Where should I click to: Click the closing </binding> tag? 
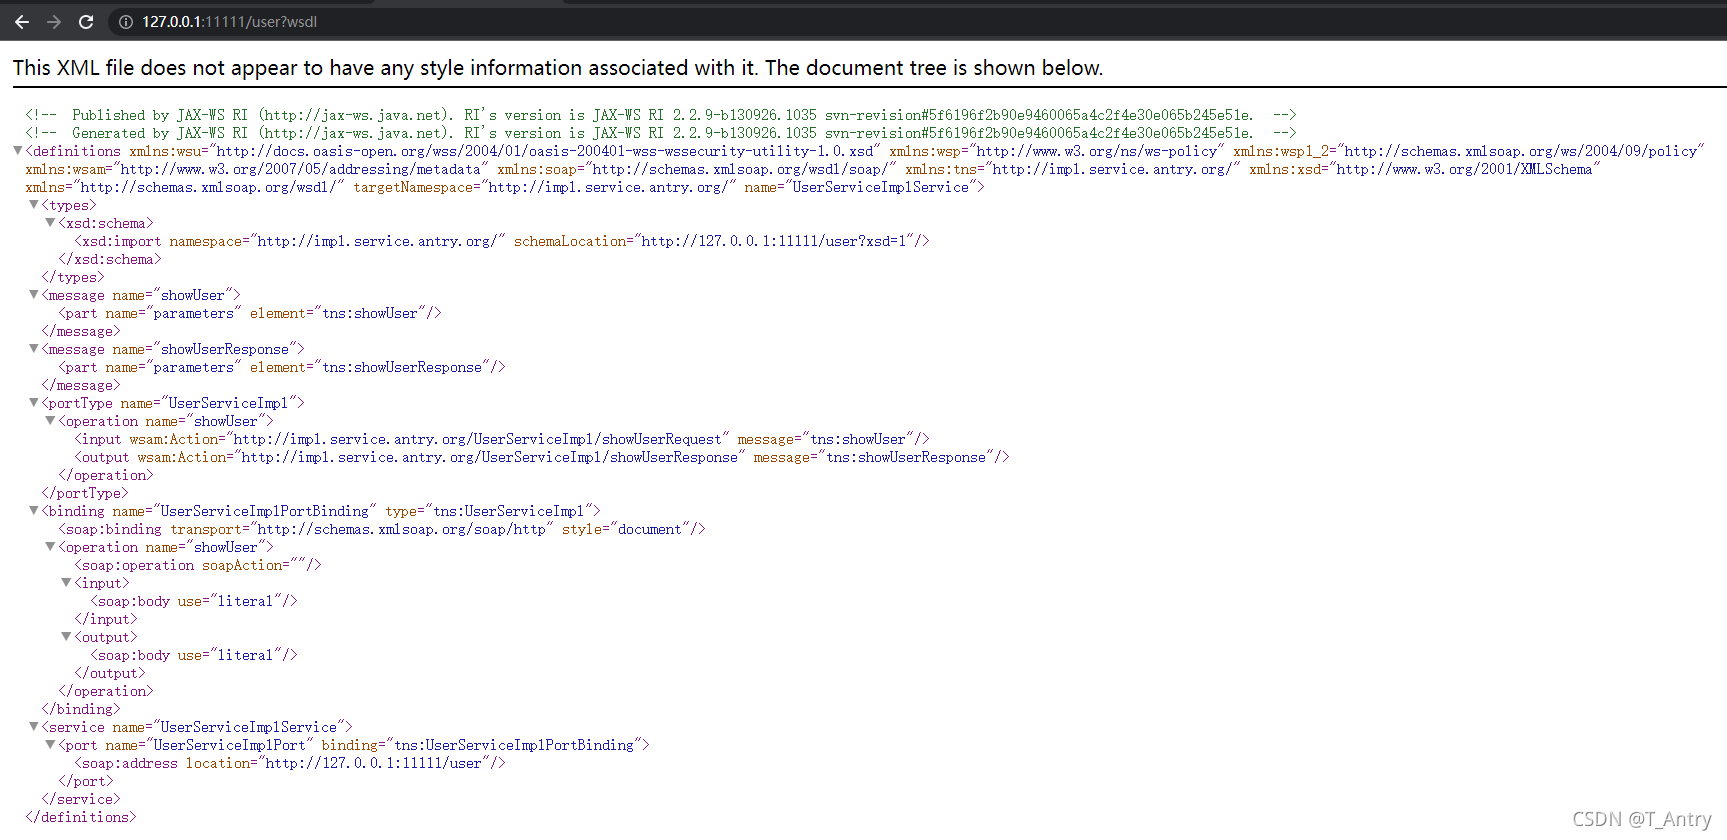pos(81,709)
